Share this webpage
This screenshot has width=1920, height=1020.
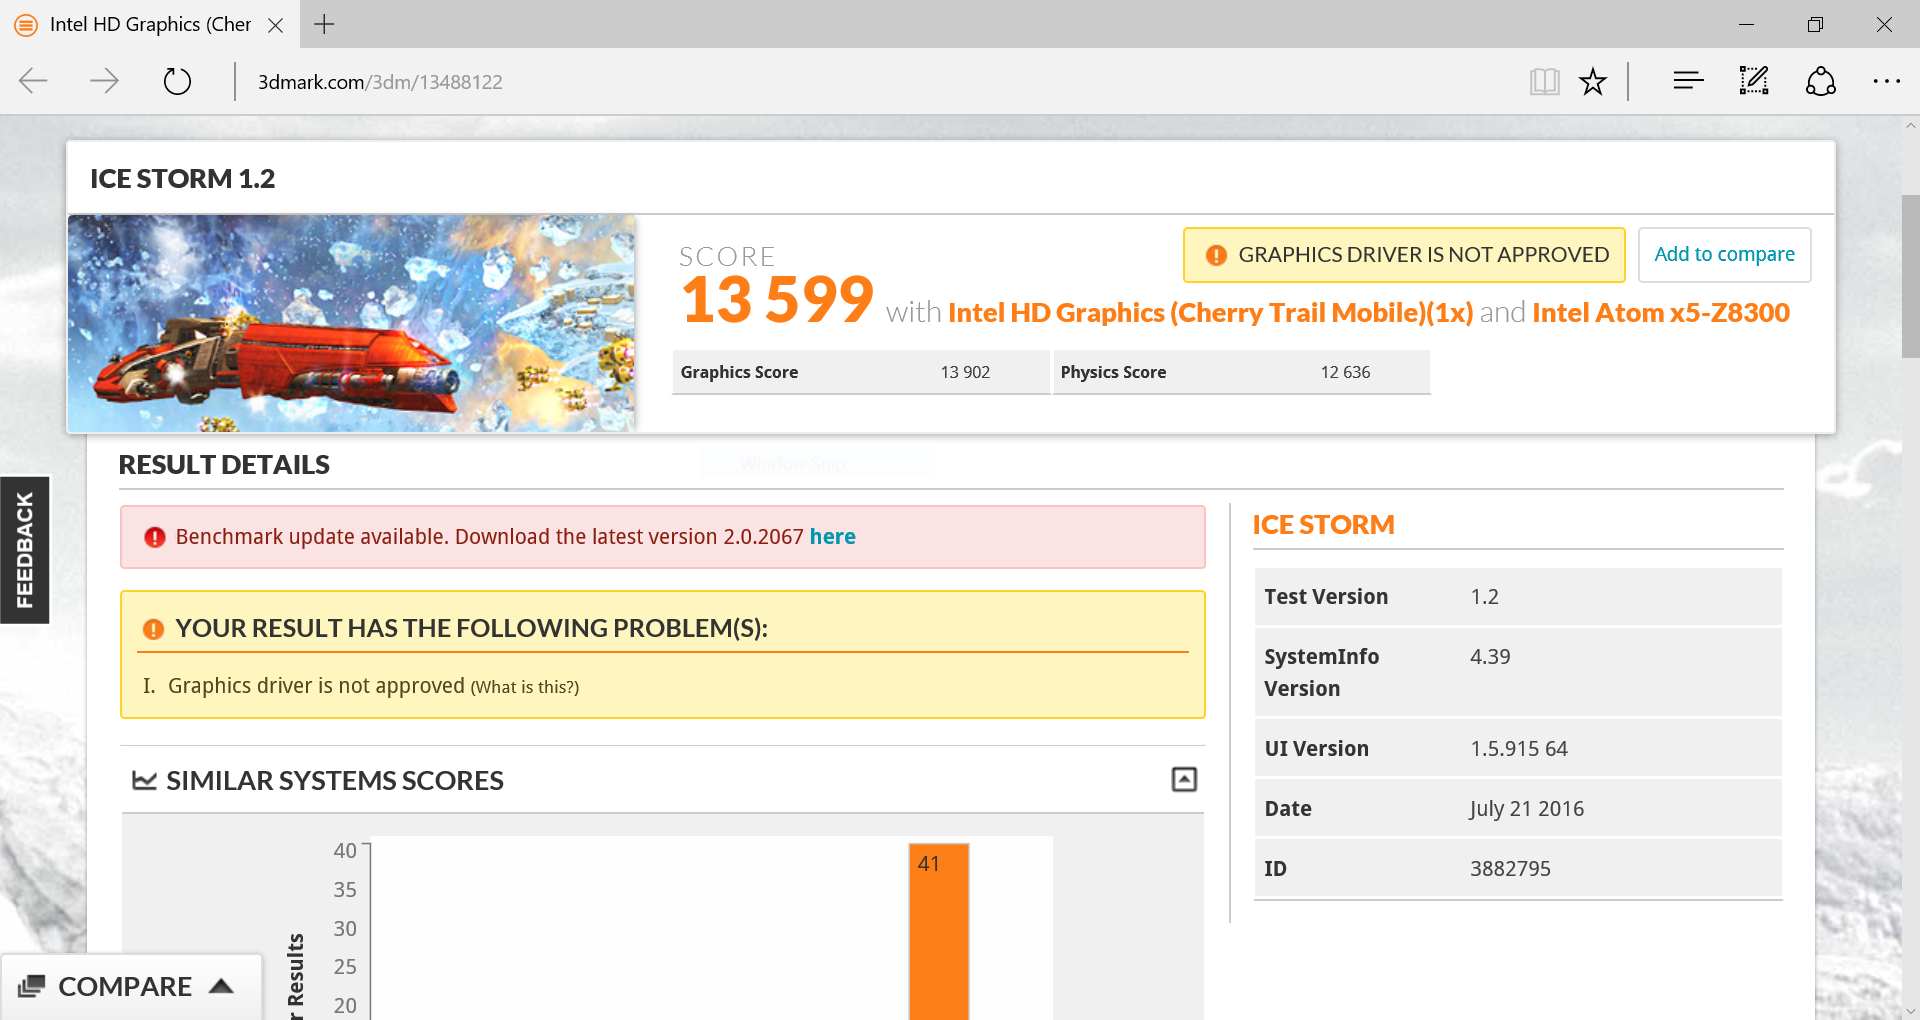(x=1820, y=81)
